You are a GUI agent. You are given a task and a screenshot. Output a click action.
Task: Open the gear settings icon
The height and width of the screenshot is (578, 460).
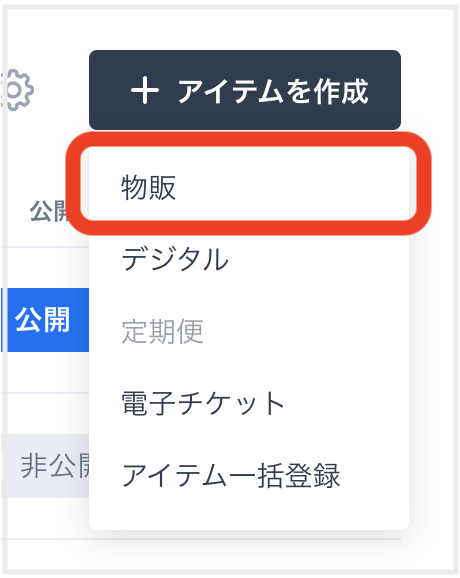coord(18,90)
